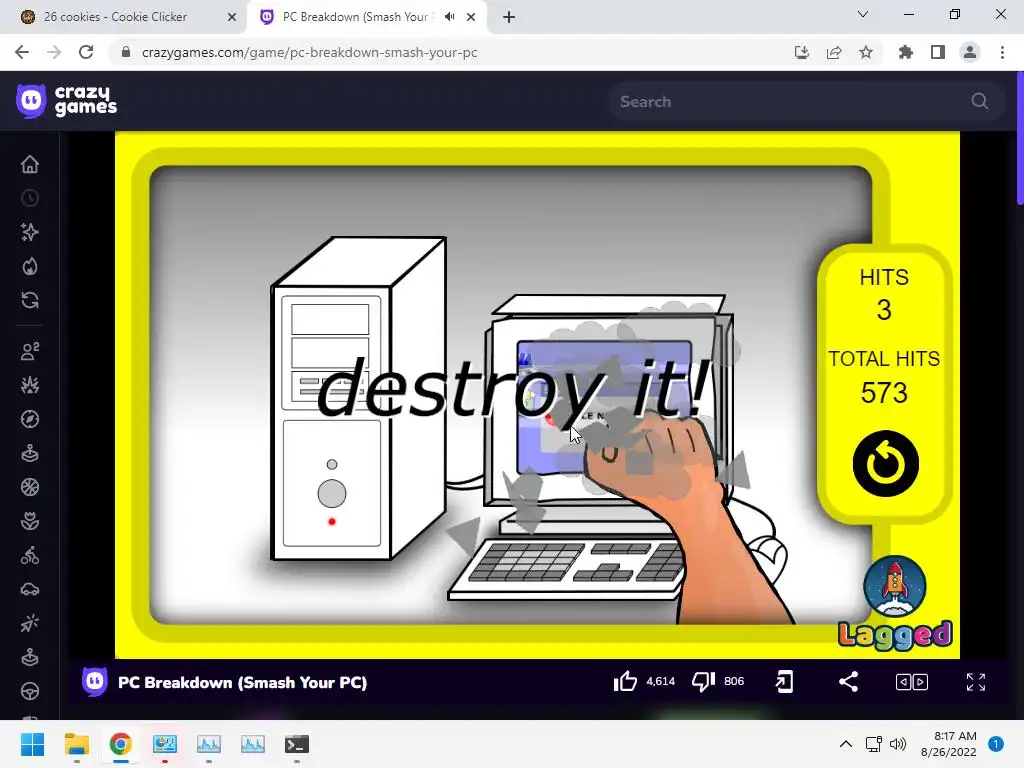Viewport: 1024px width, 768px height.
Task: Click share this page icon in address bar
Action: [x=834, y=52]
